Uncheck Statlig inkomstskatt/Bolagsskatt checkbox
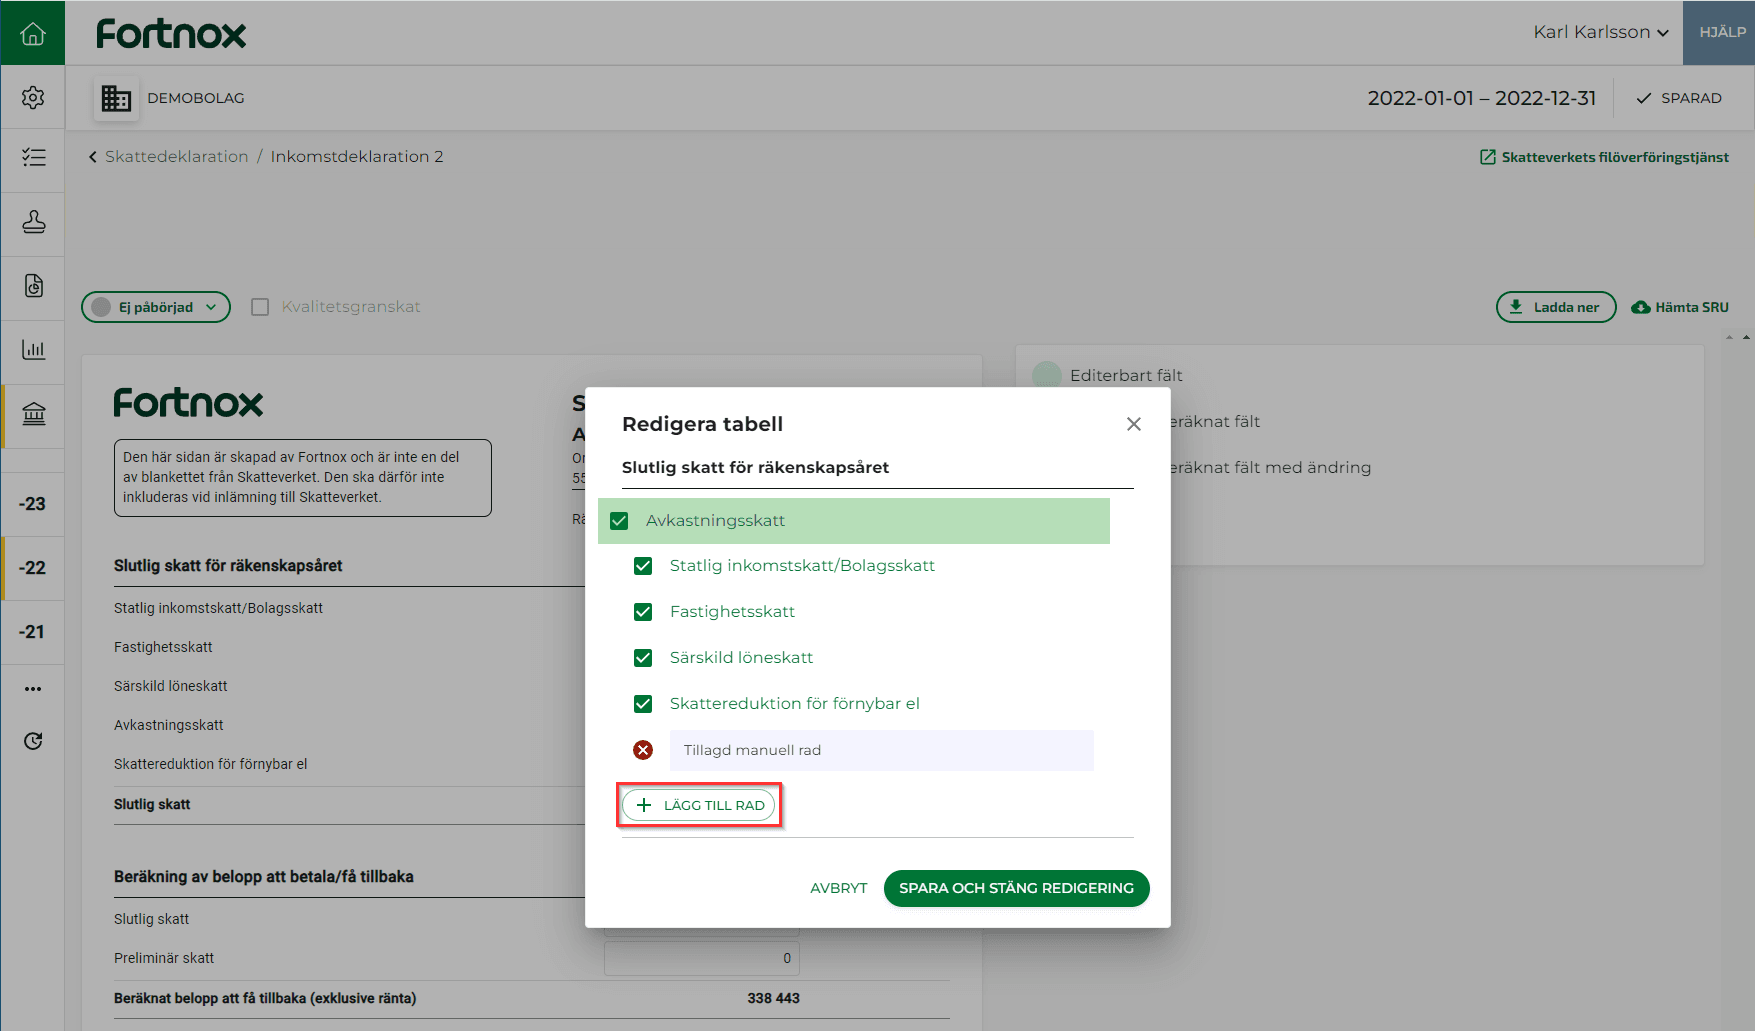 [x=643, y=566]
